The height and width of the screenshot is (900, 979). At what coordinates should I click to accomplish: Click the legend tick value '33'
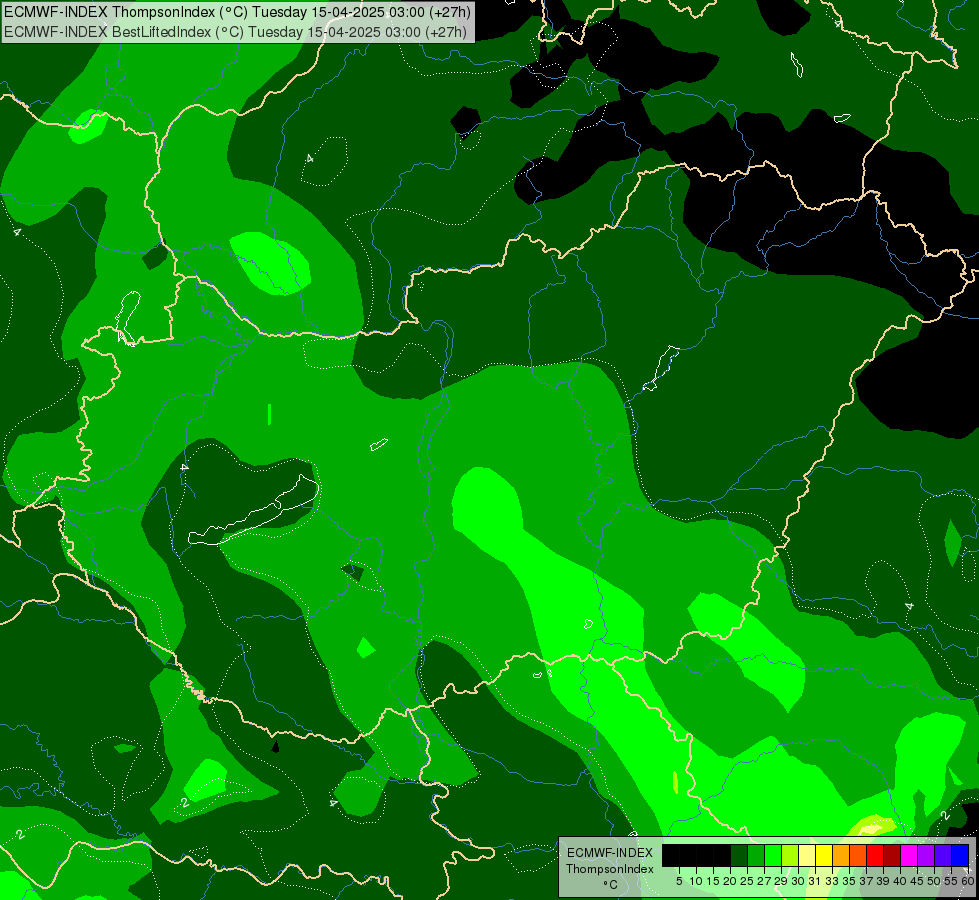(x=832, y=881)
